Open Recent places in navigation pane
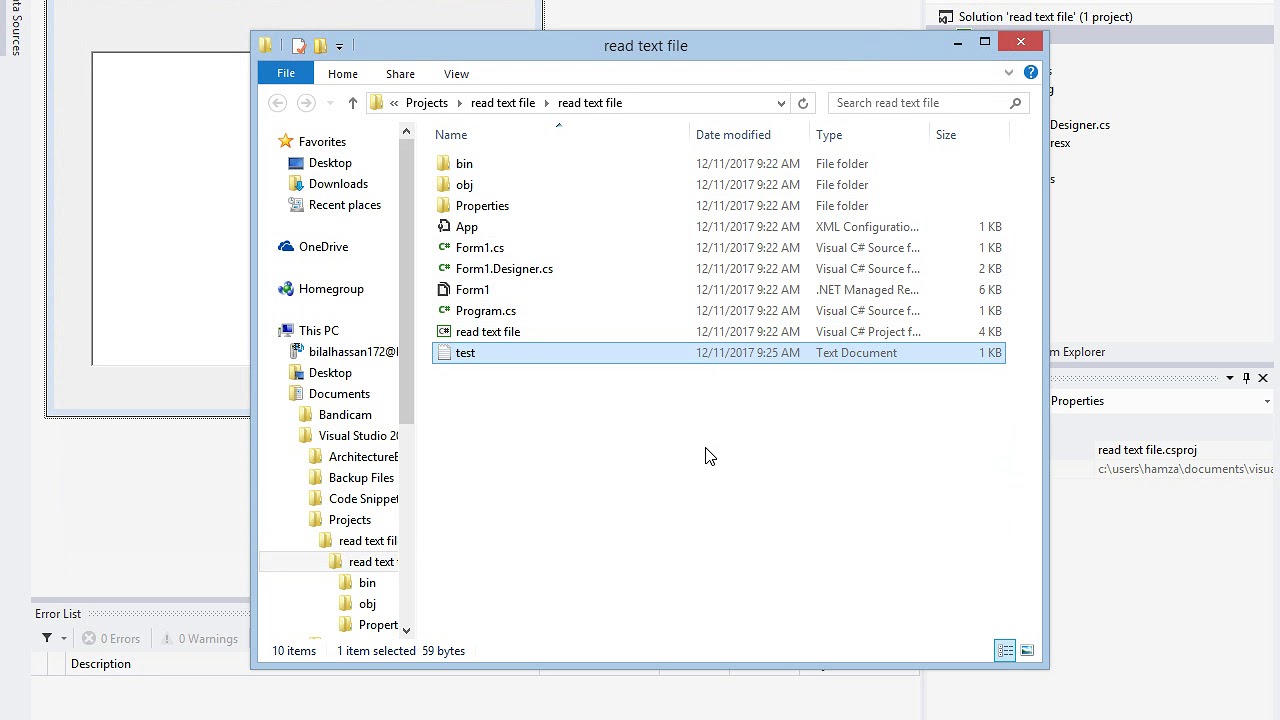Image resolution: width=1280 pixels, height=720 pixels. 345,205
